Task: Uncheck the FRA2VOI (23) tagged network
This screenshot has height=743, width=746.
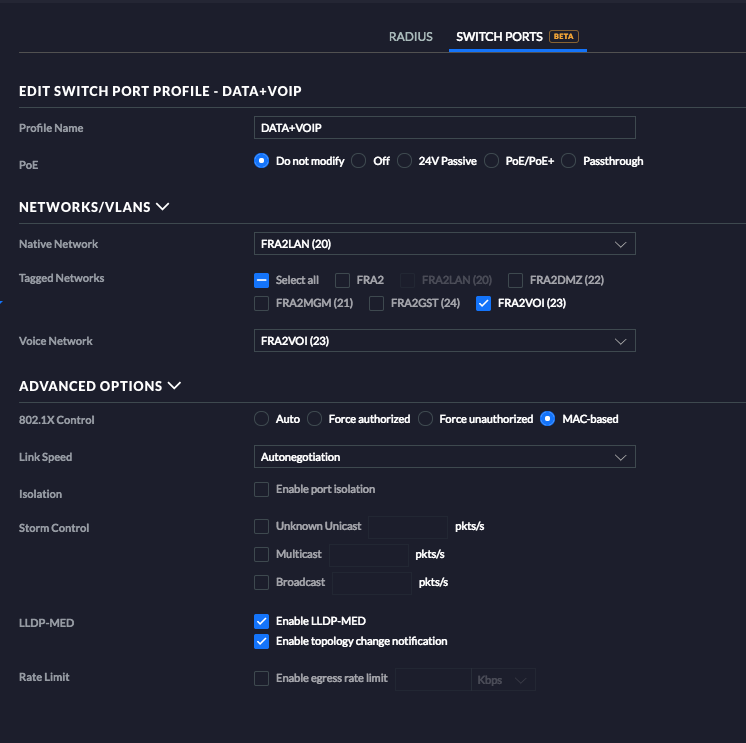Action: tap(484, 304)
